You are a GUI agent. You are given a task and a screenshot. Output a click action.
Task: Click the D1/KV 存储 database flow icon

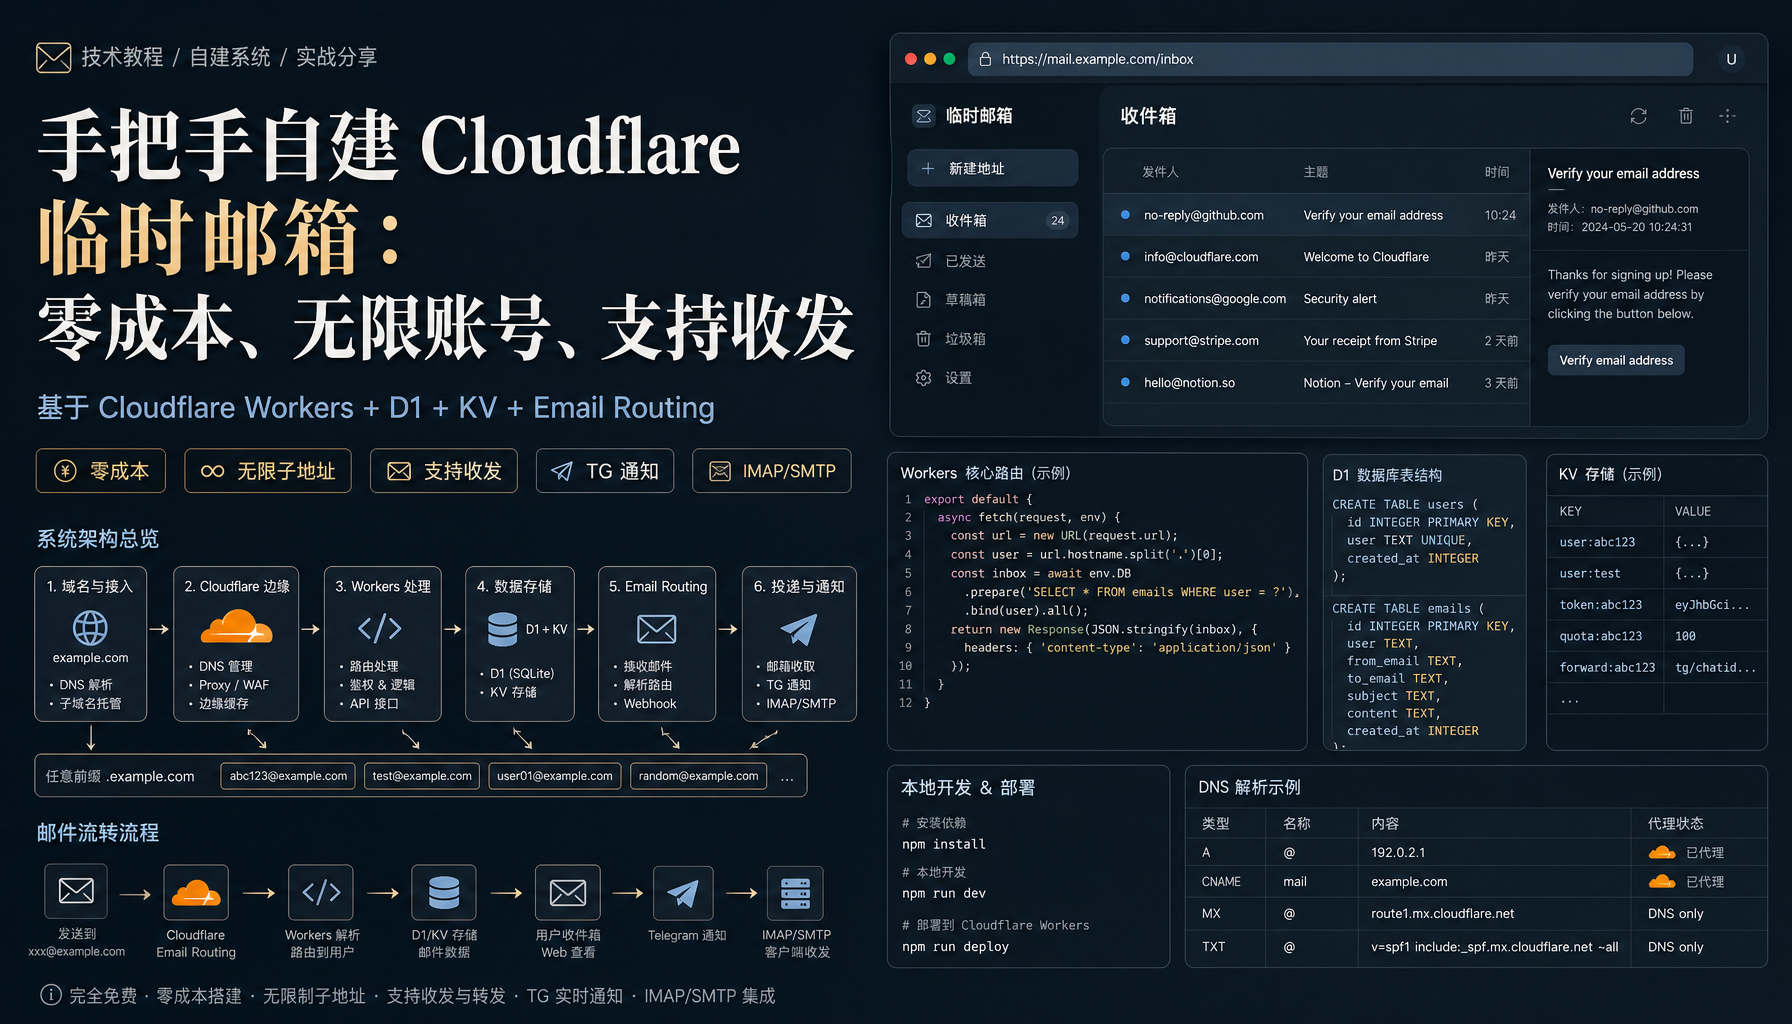point(444,892)
